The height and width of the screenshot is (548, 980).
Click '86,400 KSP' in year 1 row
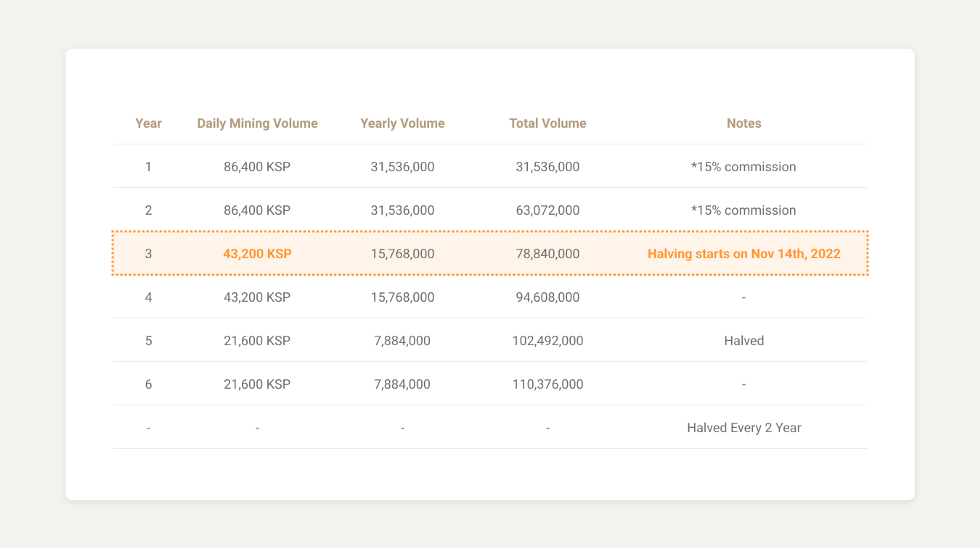pyautogui.click(x=257, y=167)
